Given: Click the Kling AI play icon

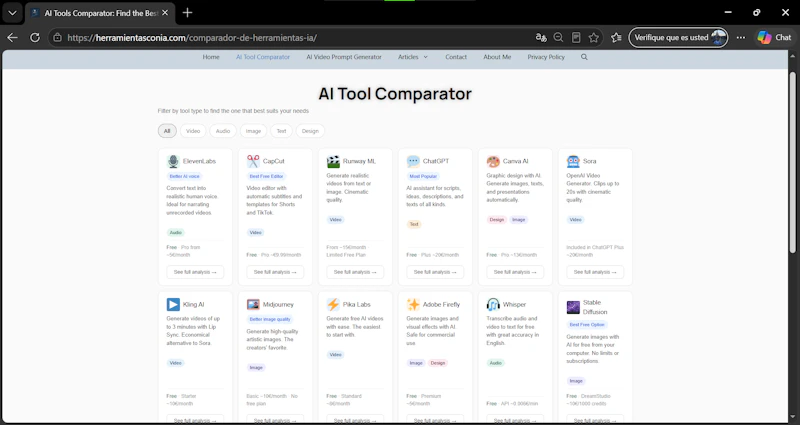Looking at the screenshot, I should click(173, 305).
